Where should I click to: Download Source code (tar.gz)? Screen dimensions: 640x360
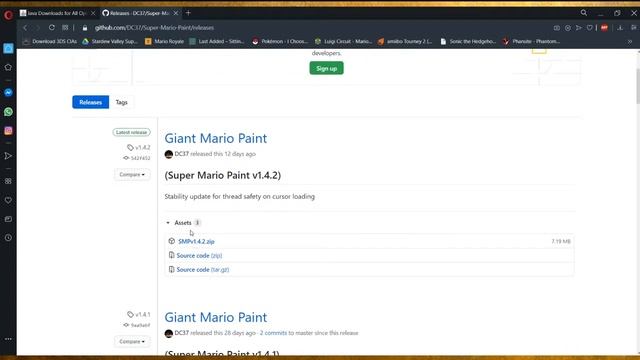[x=203, y=269]
